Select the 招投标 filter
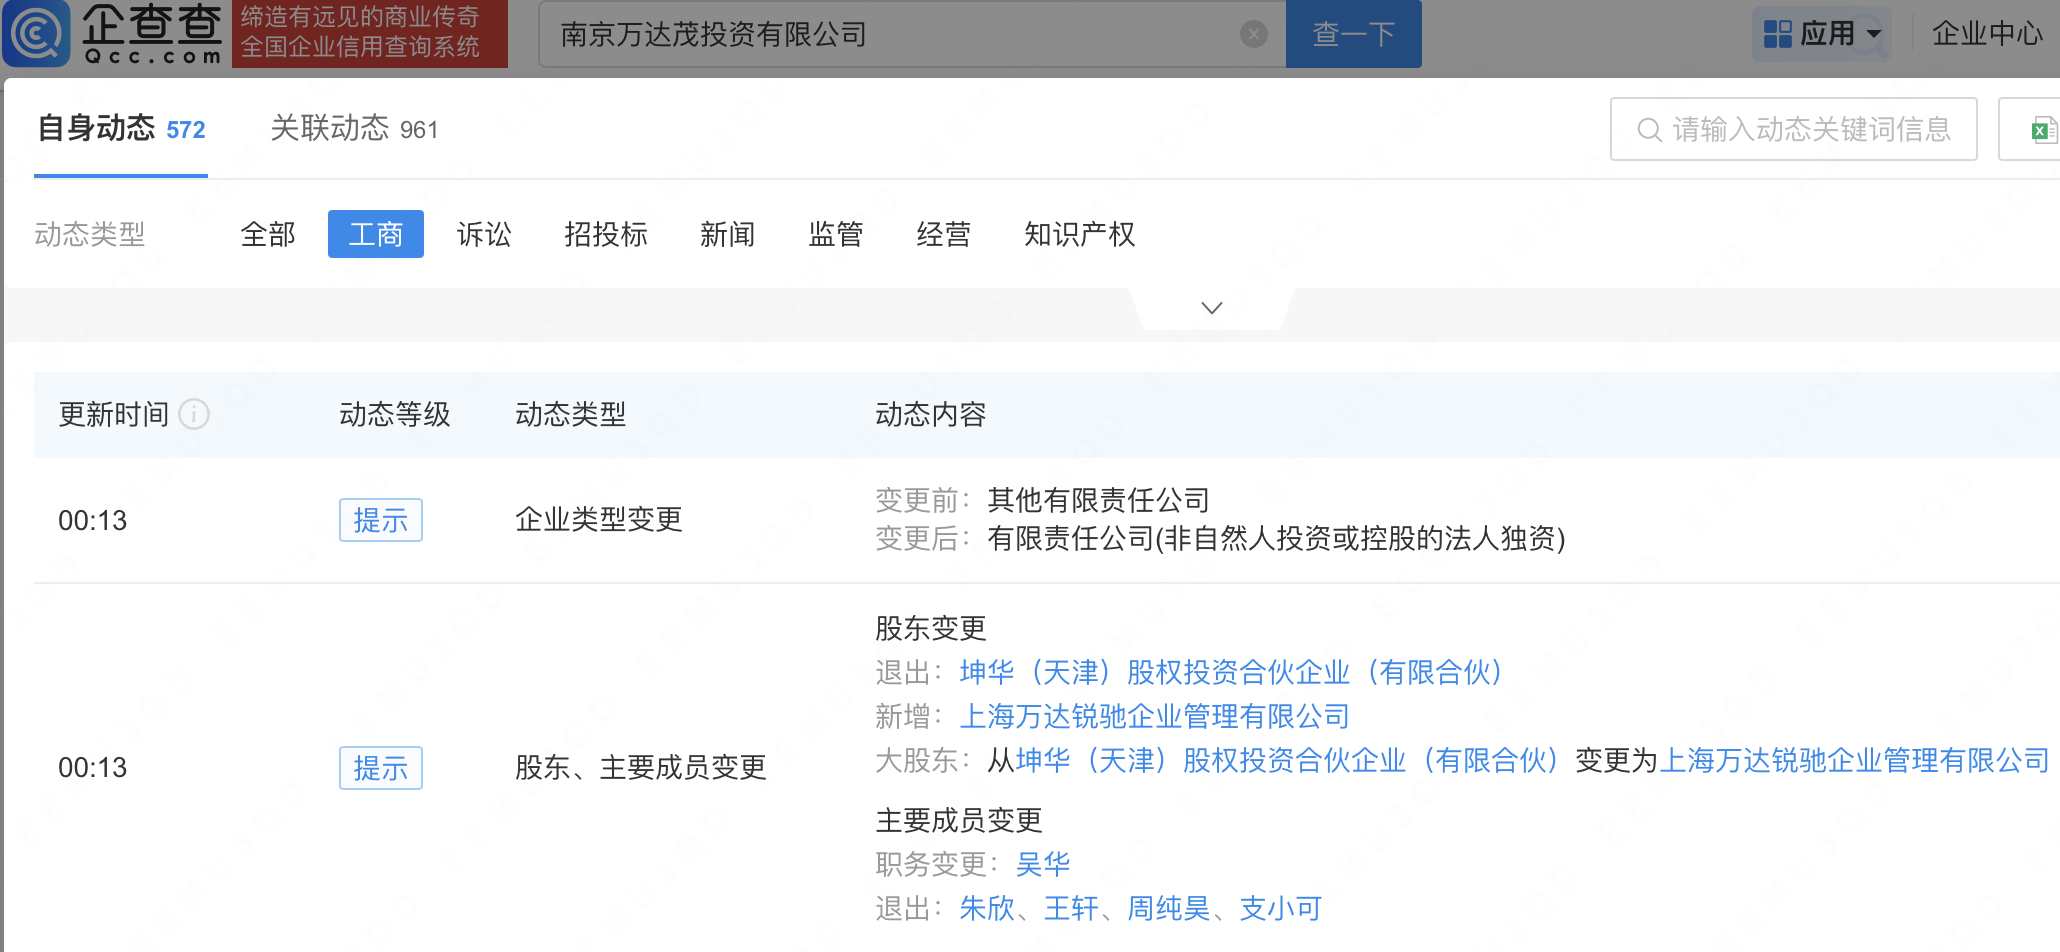Screen dimensions: 2060x952 point(606,234)
